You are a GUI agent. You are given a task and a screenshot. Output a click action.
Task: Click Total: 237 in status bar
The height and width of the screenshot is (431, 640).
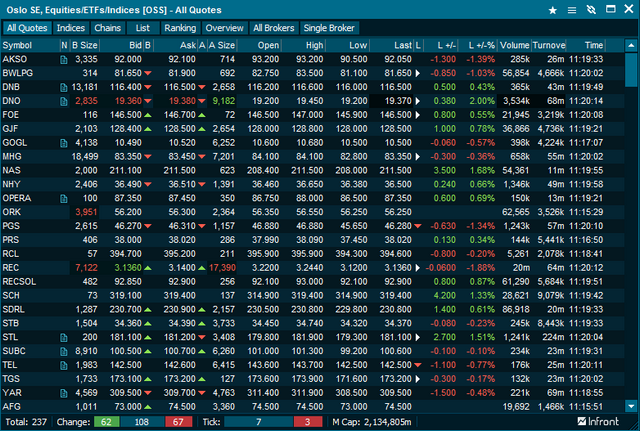pos(26,422)
